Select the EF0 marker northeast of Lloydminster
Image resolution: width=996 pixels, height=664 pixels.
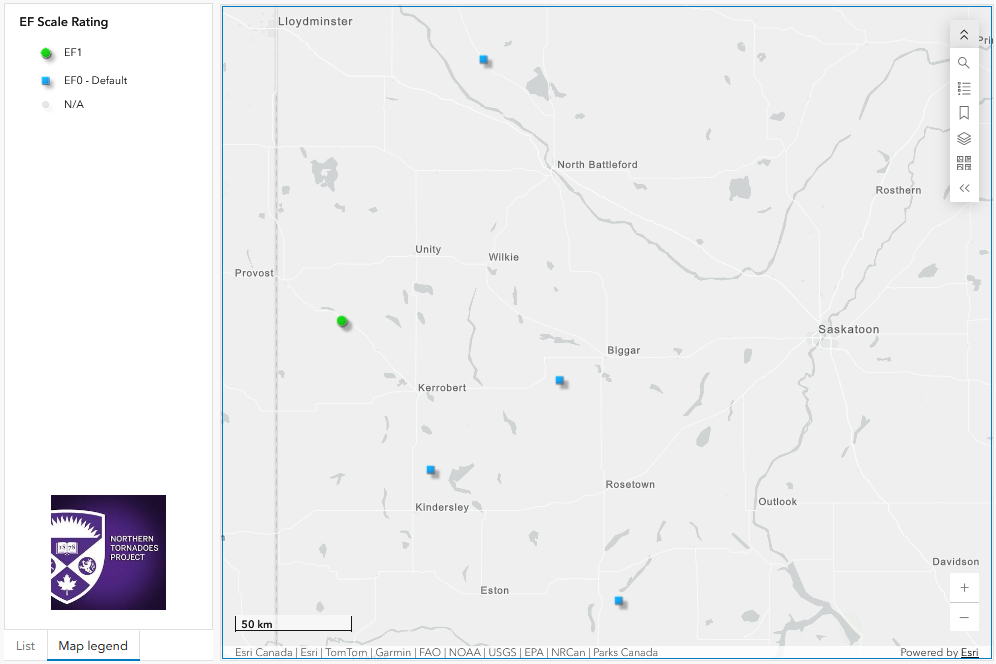tap(483, 60)
